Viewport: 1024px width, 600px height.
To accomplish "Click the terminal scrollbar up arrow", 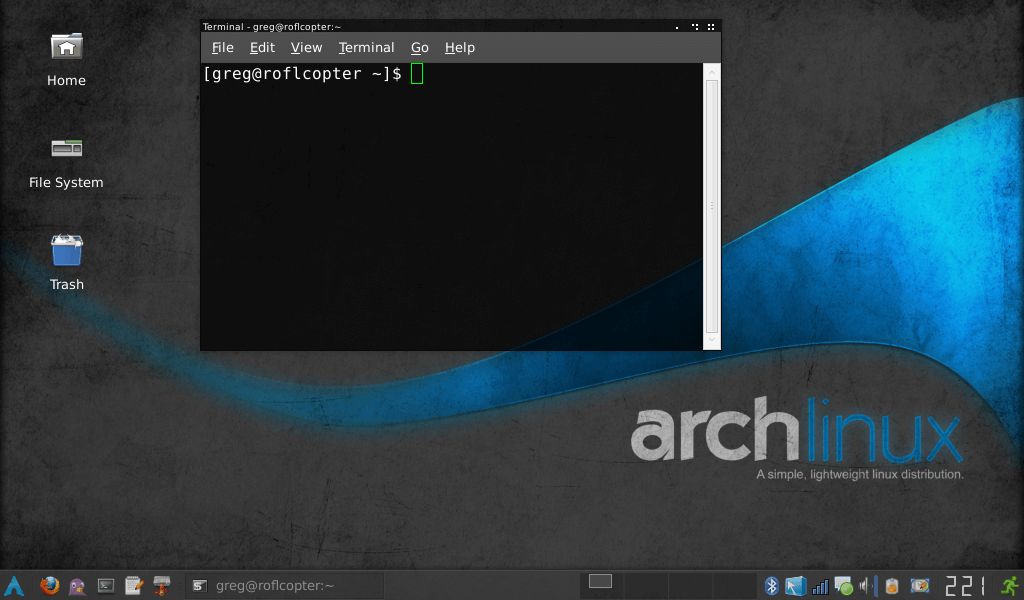I will (x=712, y=71).
